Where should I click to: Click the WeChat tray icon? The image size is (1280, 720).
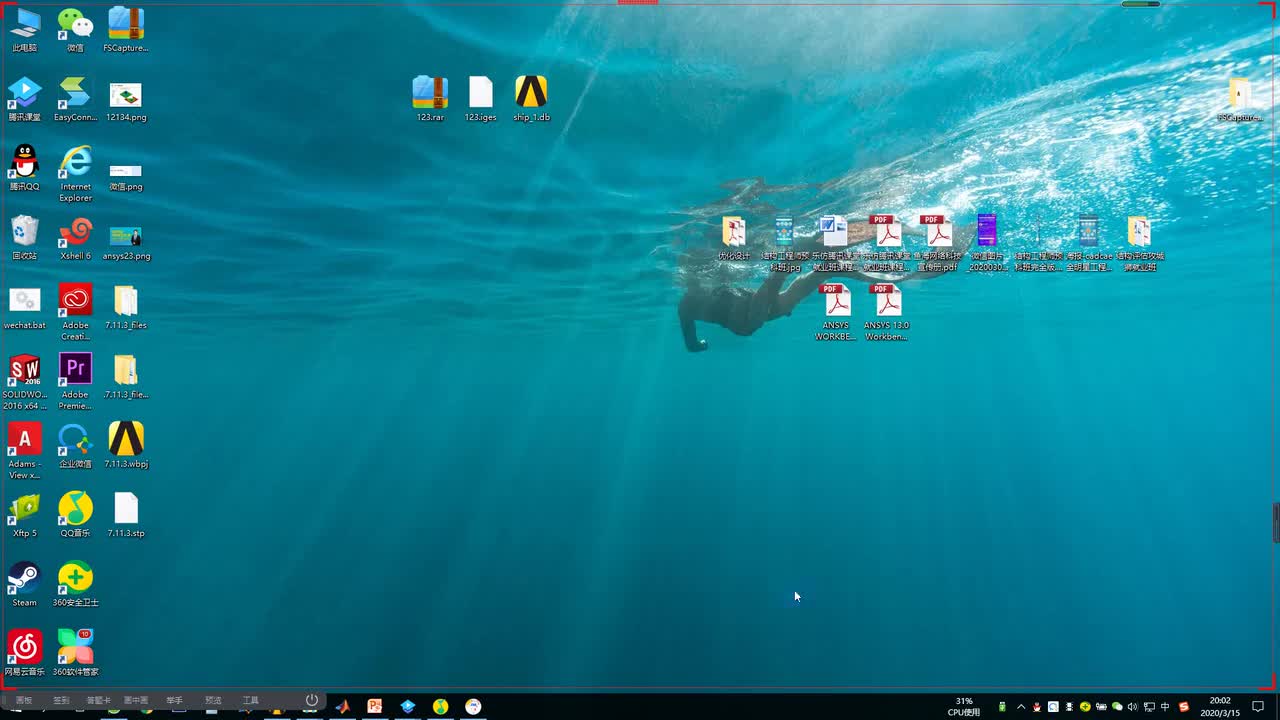[x=1117, y=707]
